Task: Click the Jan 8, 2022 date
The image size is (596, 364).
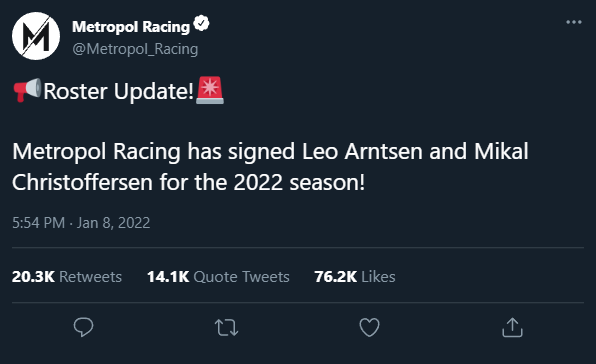Action: click(x=113, y=223)
